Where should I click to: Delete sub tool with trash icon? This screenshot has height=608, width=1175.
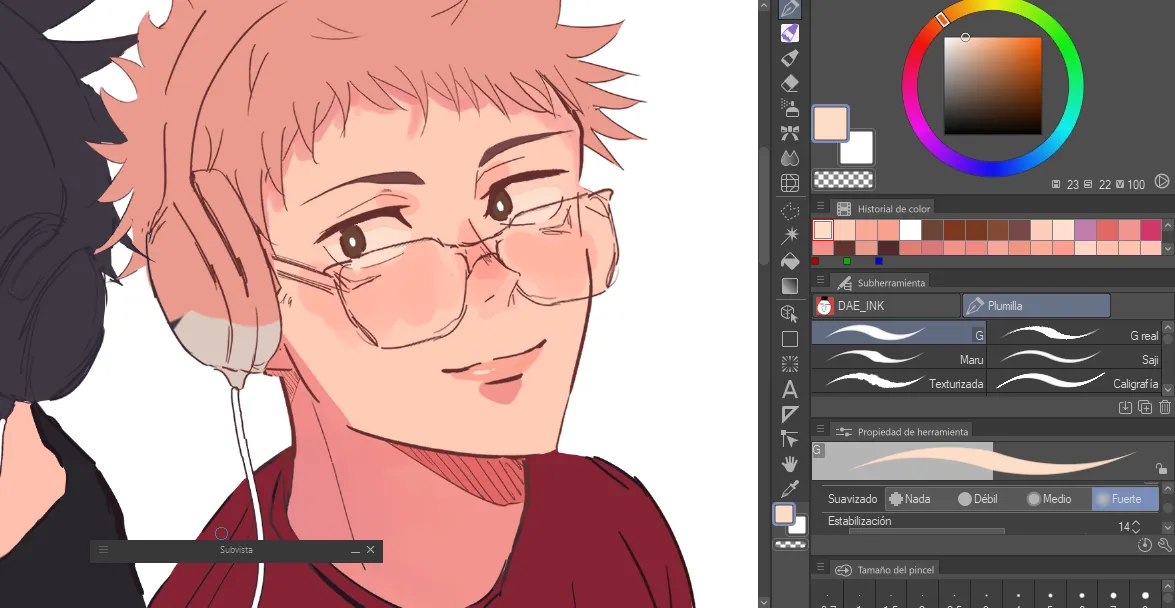[x=1165, y=407]
